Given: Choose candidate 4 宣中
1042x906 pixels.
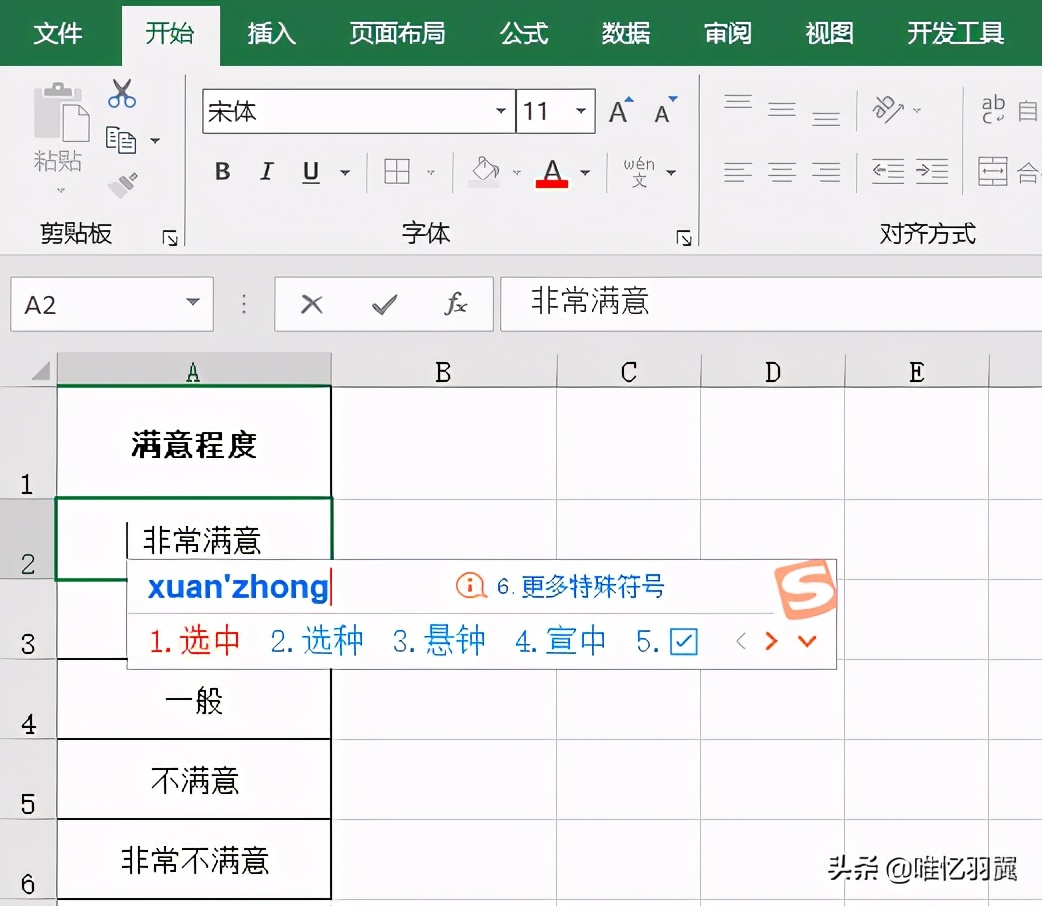Looking at the screenshot, I should click(560, 641).
